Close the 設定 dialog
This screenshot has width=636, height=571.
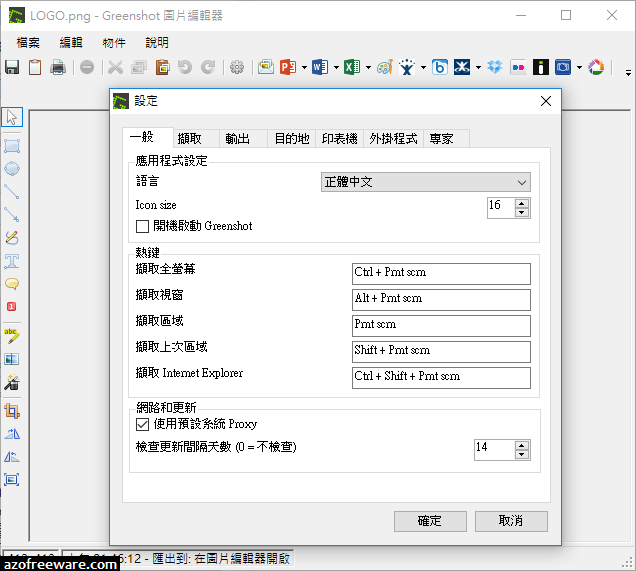click(x=546, y=101)
